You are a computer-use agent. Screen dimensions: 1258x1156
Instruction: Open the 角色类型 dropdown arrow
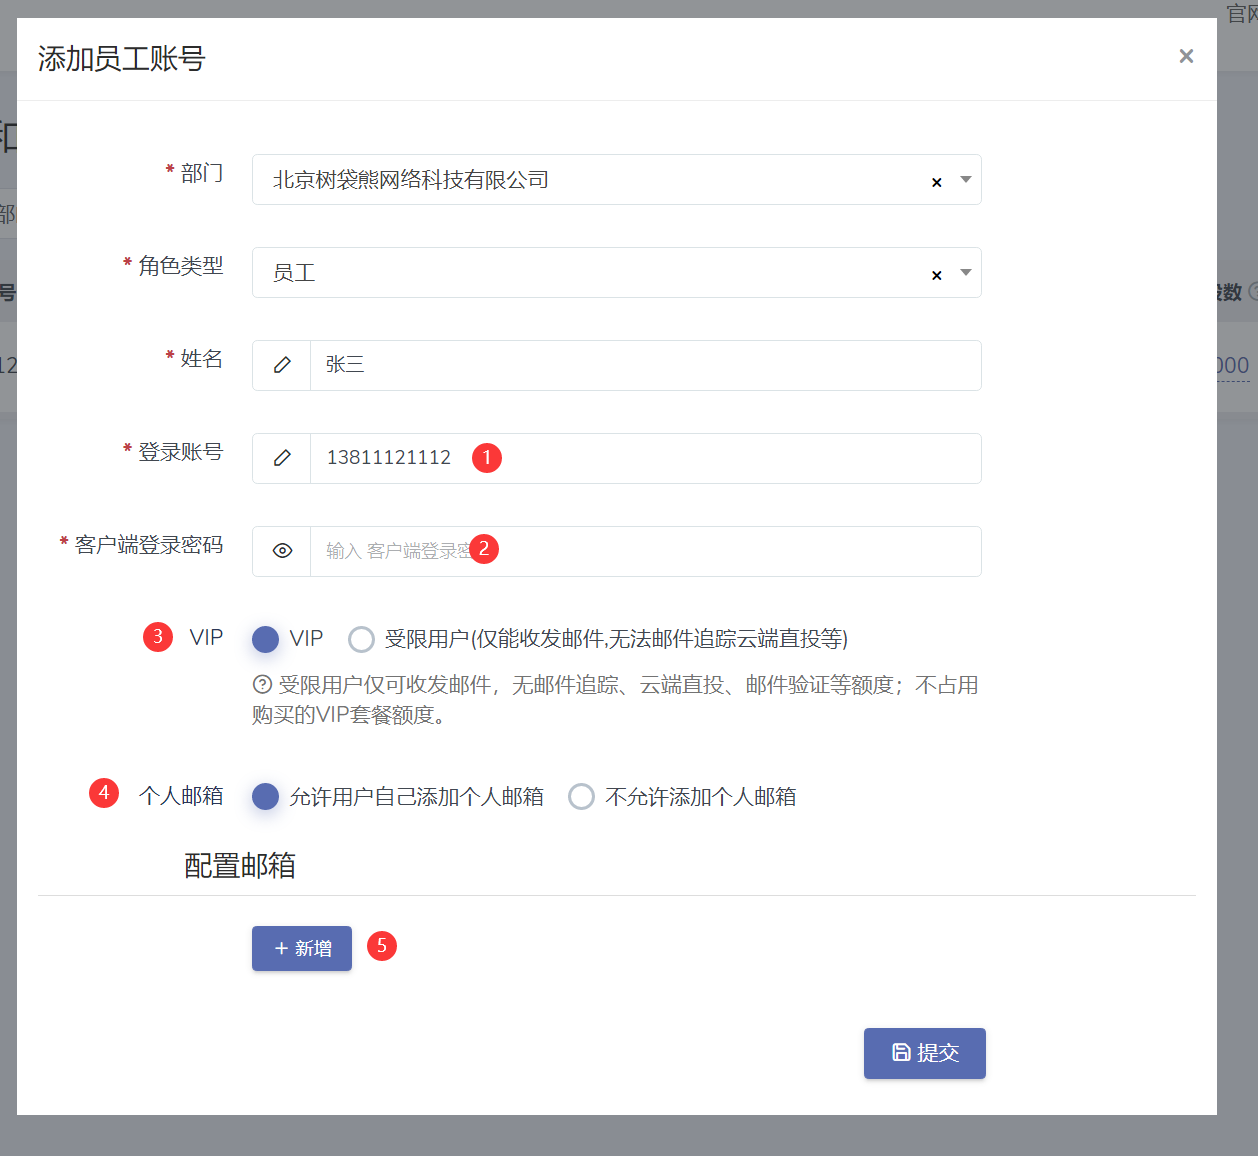[966, 272]
